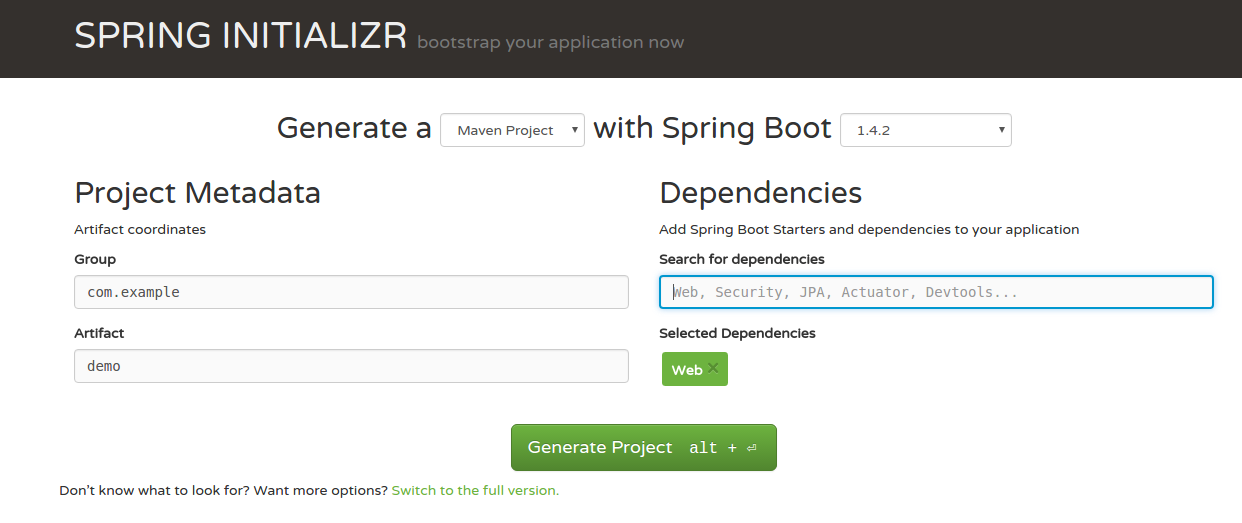The width and height of the screenshot is (1242, 523).
Task: Click the arrow on the version 1.4.2 selector
Action: tap(1001, 130)
